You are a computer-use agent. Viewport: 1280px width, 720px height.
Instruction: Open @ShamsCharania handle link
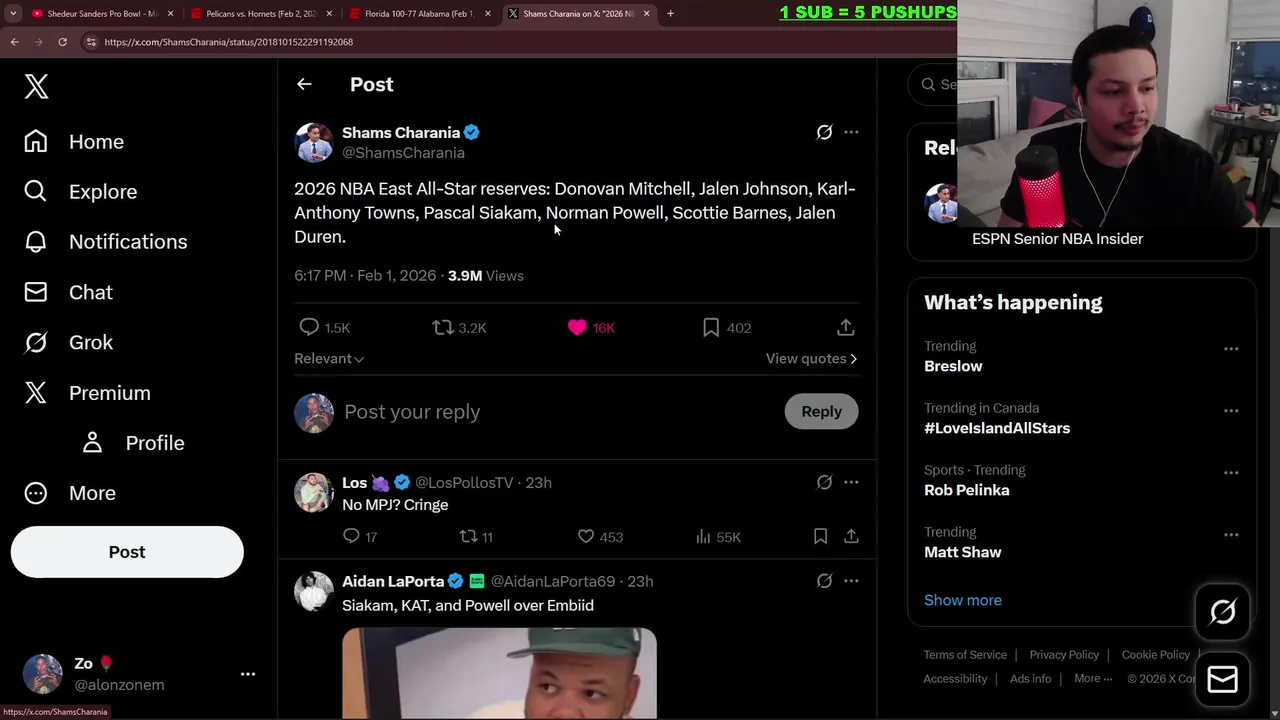click(x=403, y=153)
